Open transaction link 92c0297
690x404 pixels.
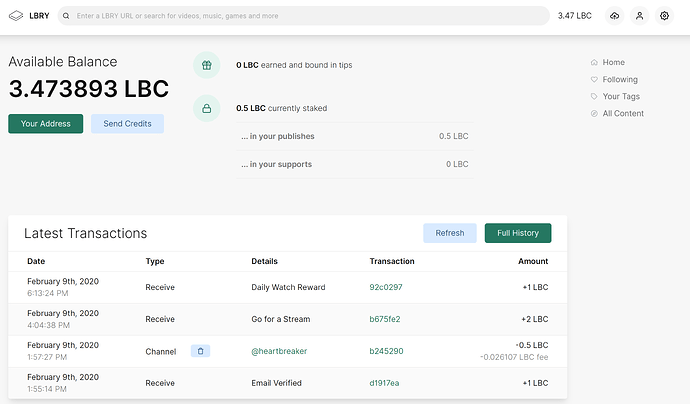[x=384, y=287]
